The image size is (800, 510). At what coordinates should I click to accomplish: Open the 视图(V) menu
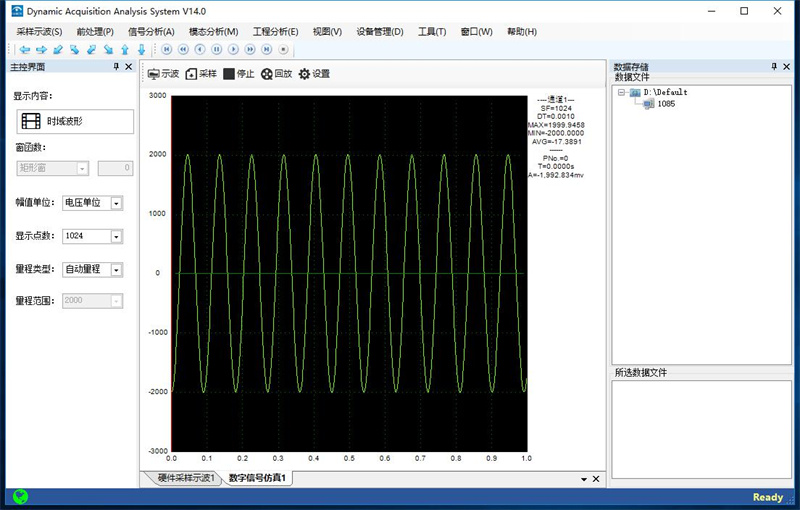pos(327,32)
